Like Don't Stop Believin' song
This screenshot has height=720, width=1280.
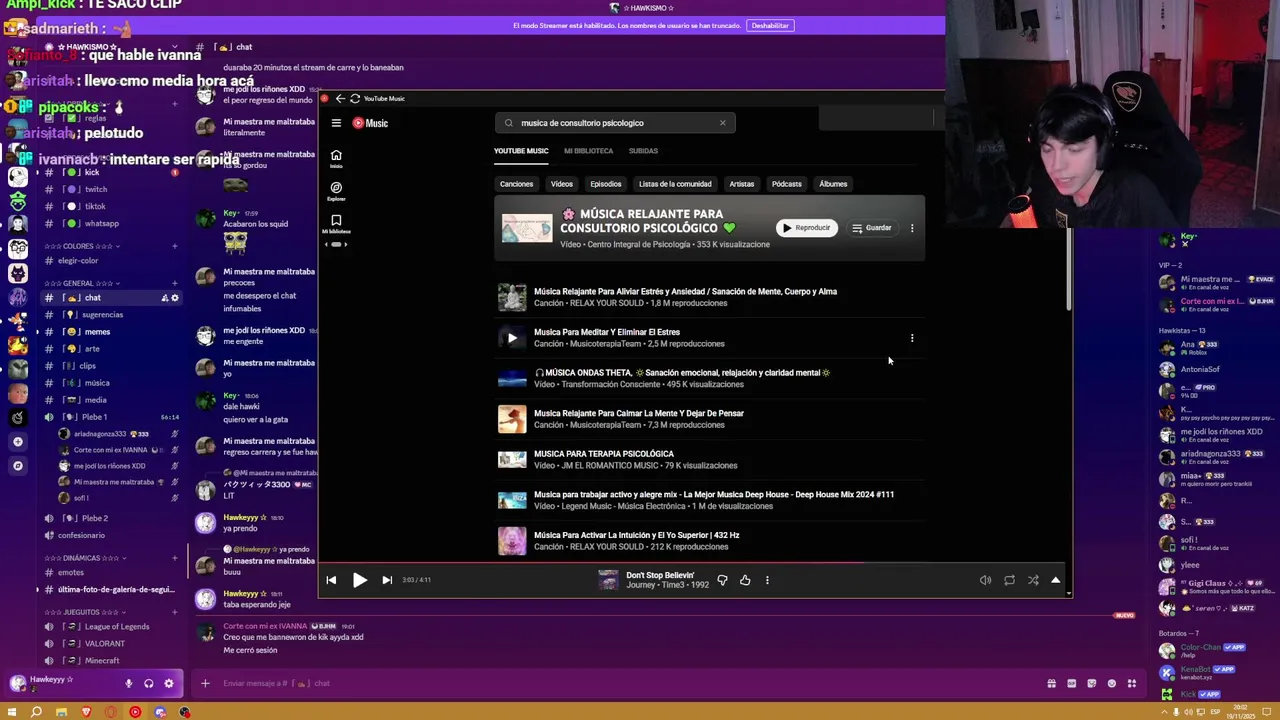[745, 580]
